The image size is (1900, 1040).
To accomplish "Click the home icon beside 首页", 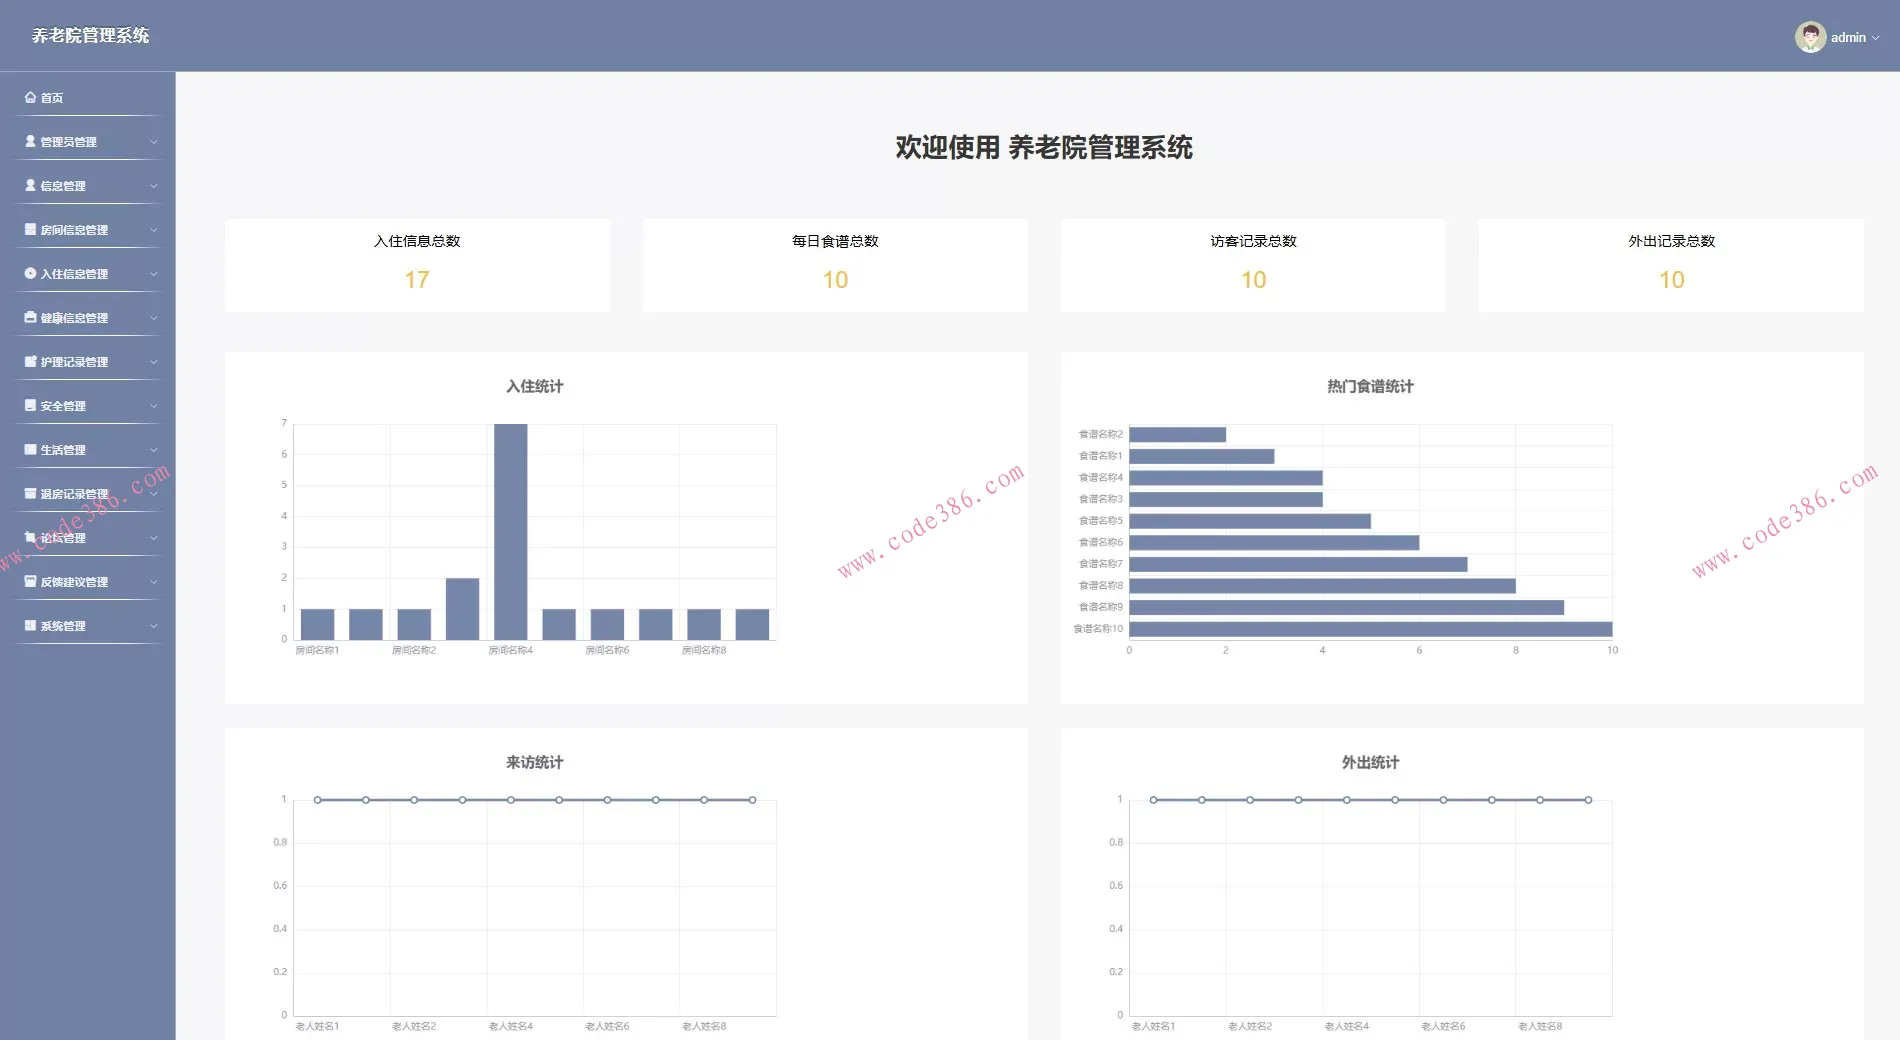I will (30, 98).
